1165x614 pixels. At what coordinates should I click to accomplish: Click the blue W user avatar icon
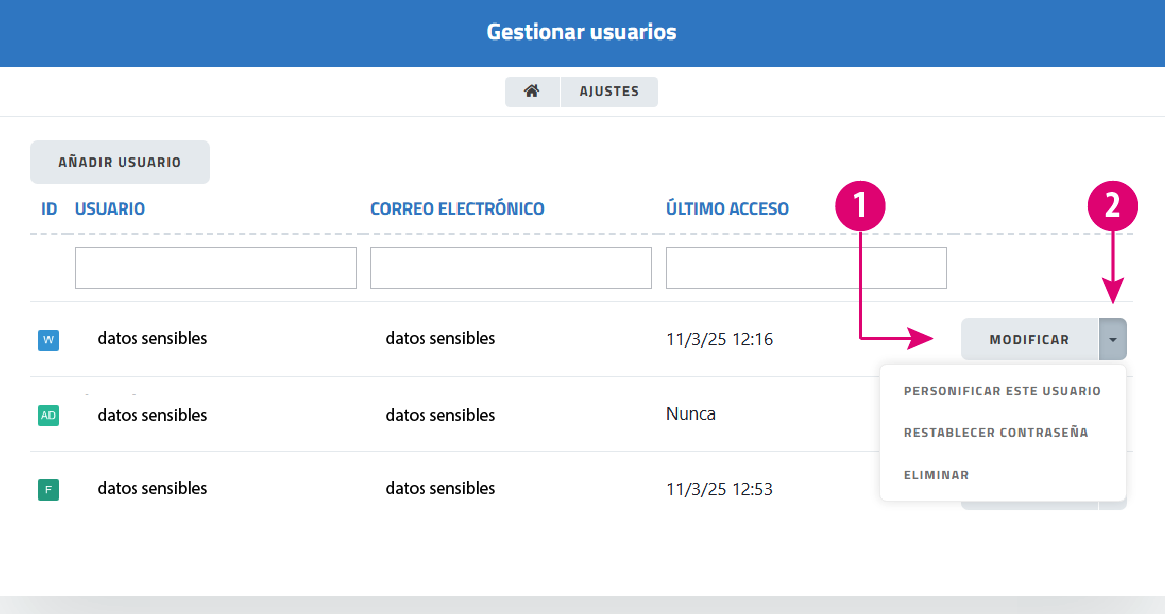48,340
